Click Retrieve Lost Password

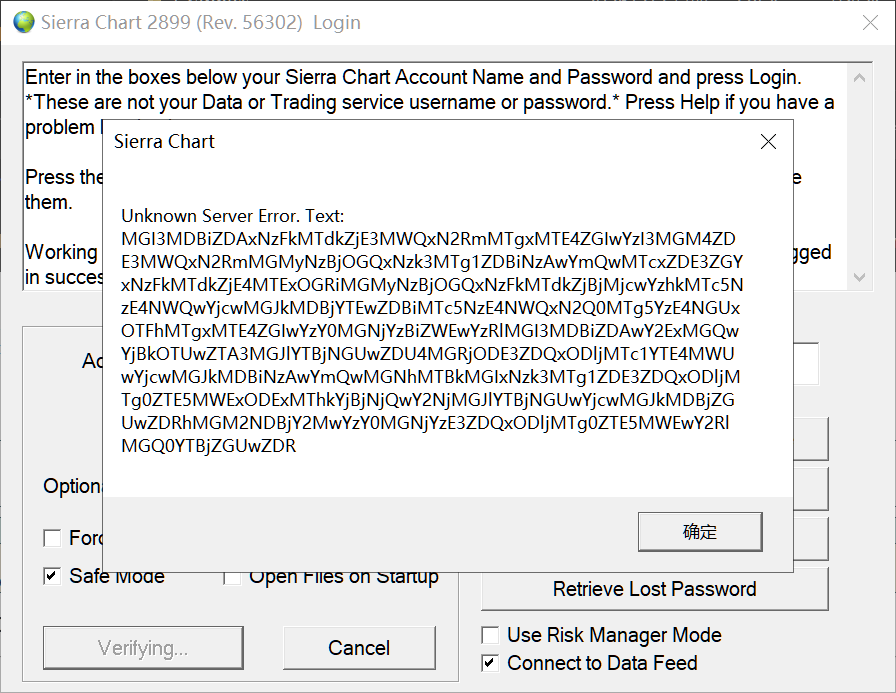(x=654, y=589)
